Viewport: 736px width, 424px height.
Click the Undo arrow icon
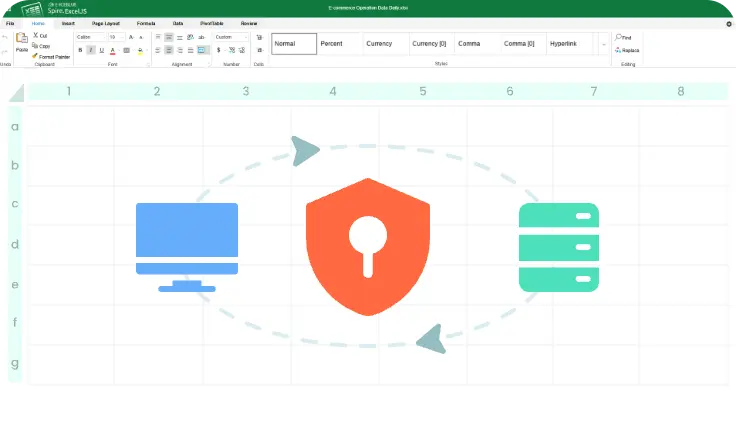click(x=5, y=38)
